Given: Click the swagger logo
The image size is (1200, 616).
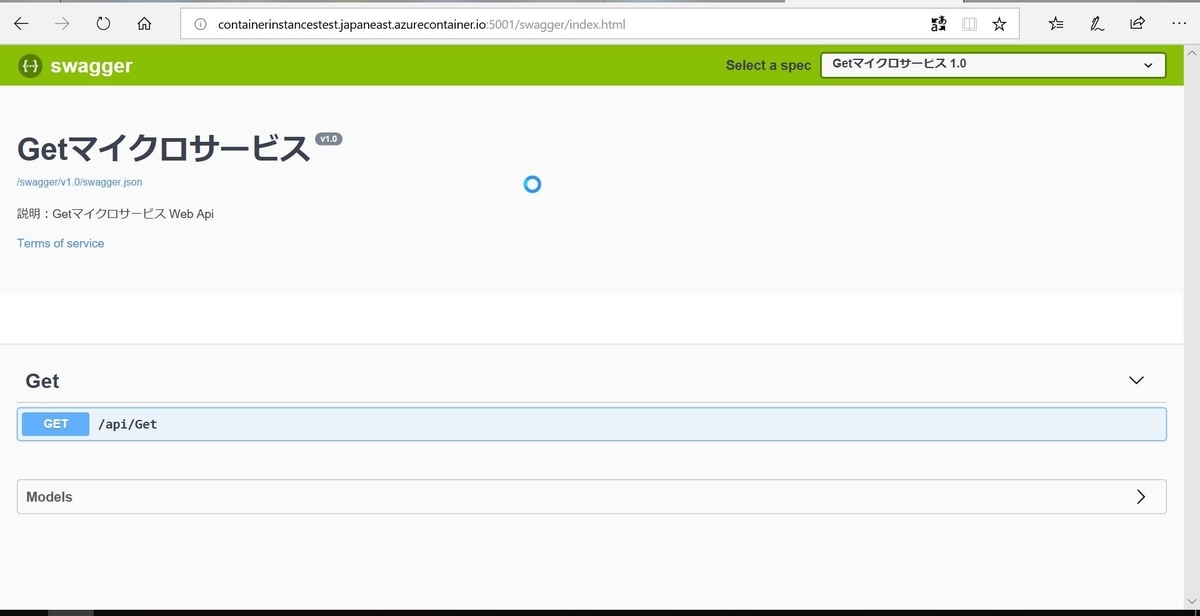Looking at the screenshot, I should coord(75,66).
